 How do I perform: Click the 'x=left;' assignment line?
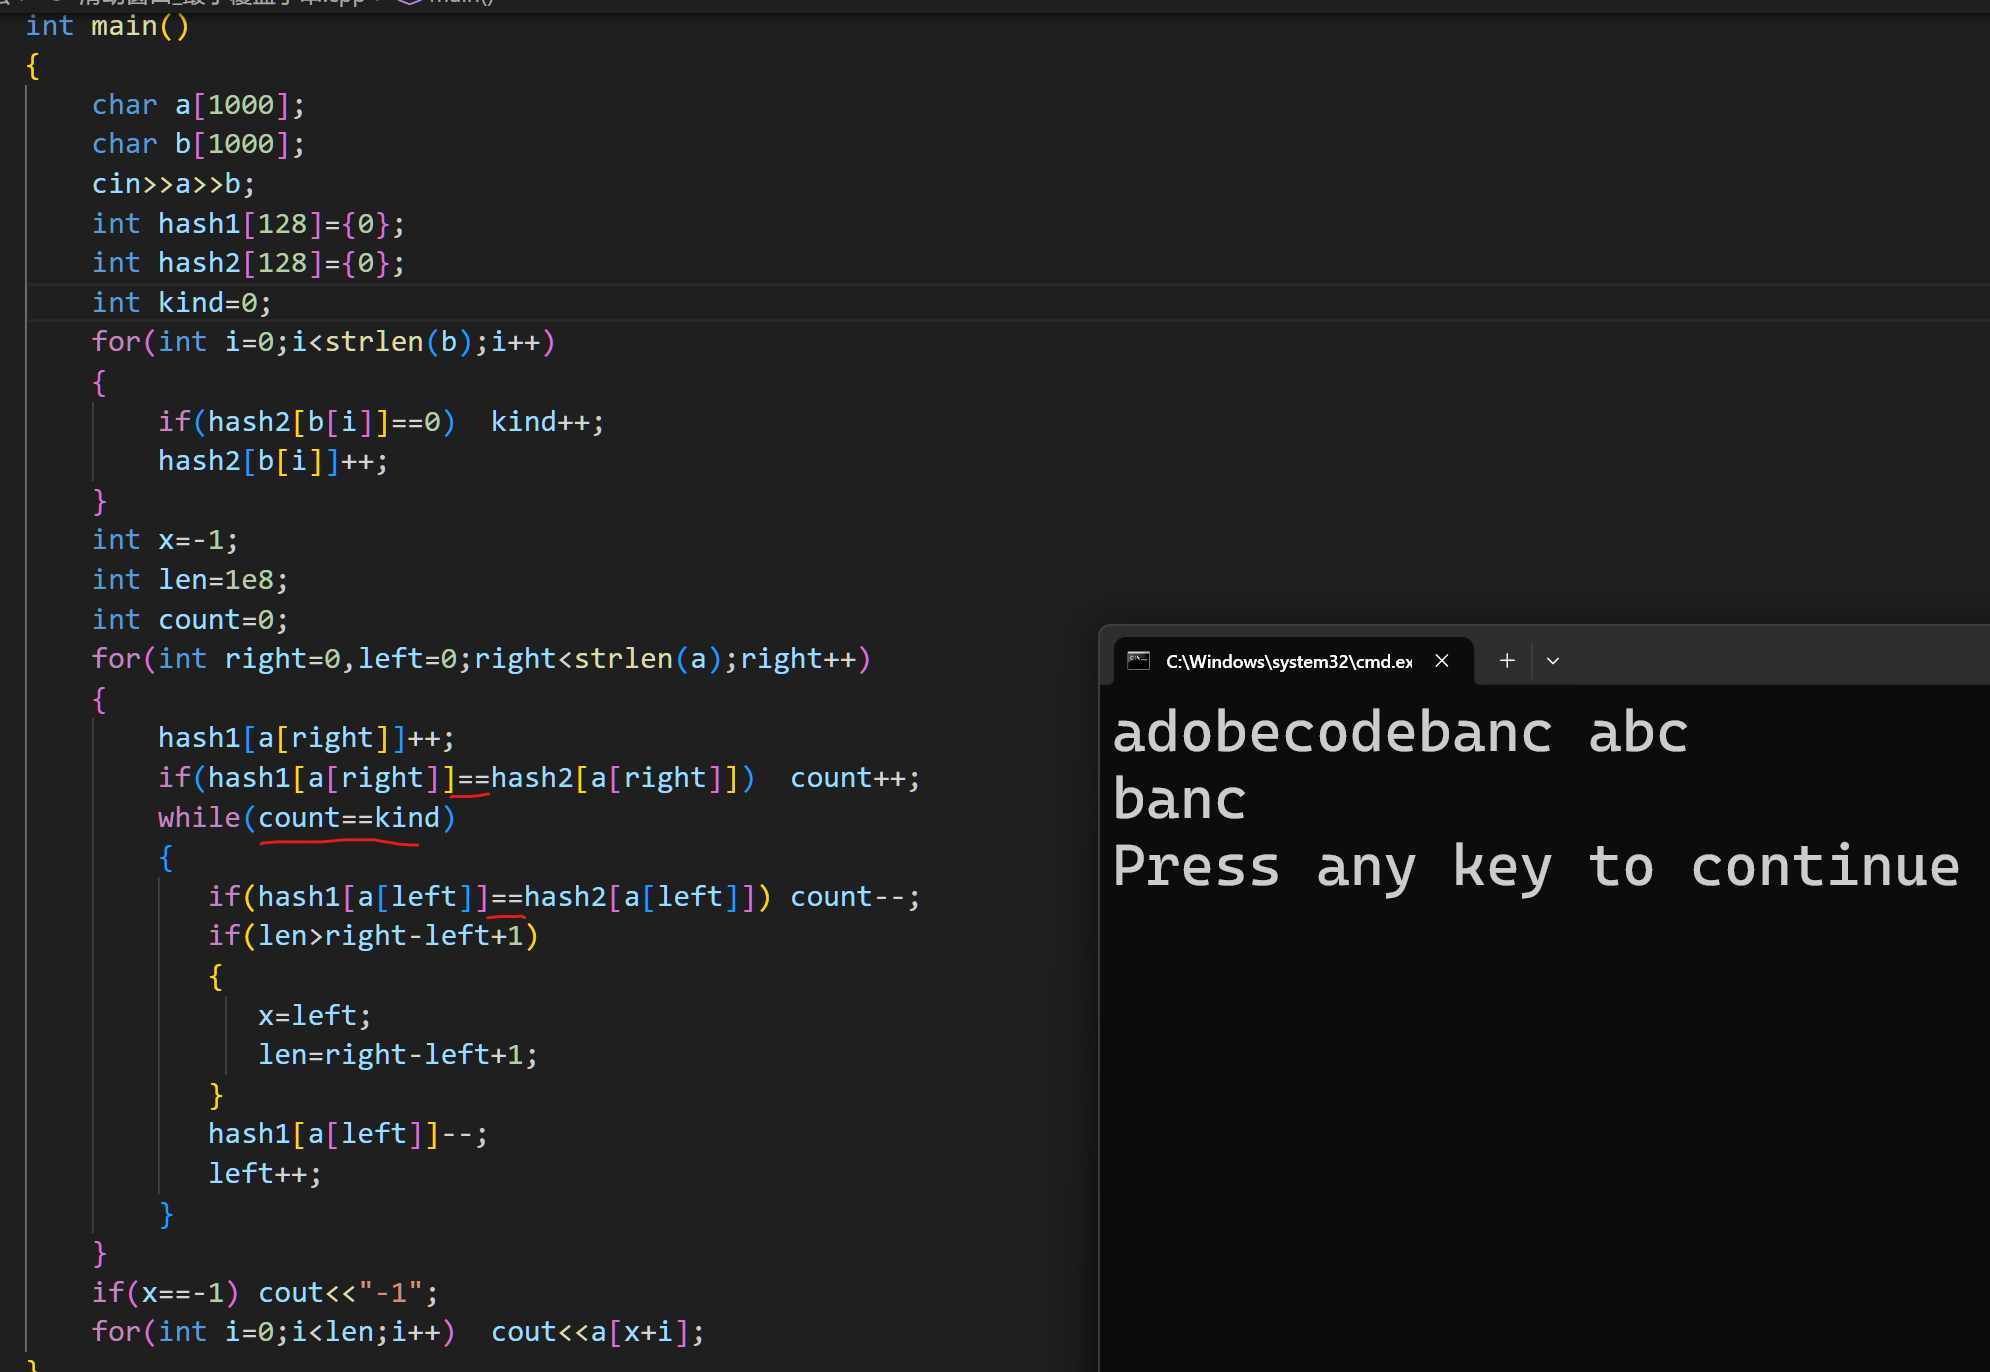tap(314, 1016)
